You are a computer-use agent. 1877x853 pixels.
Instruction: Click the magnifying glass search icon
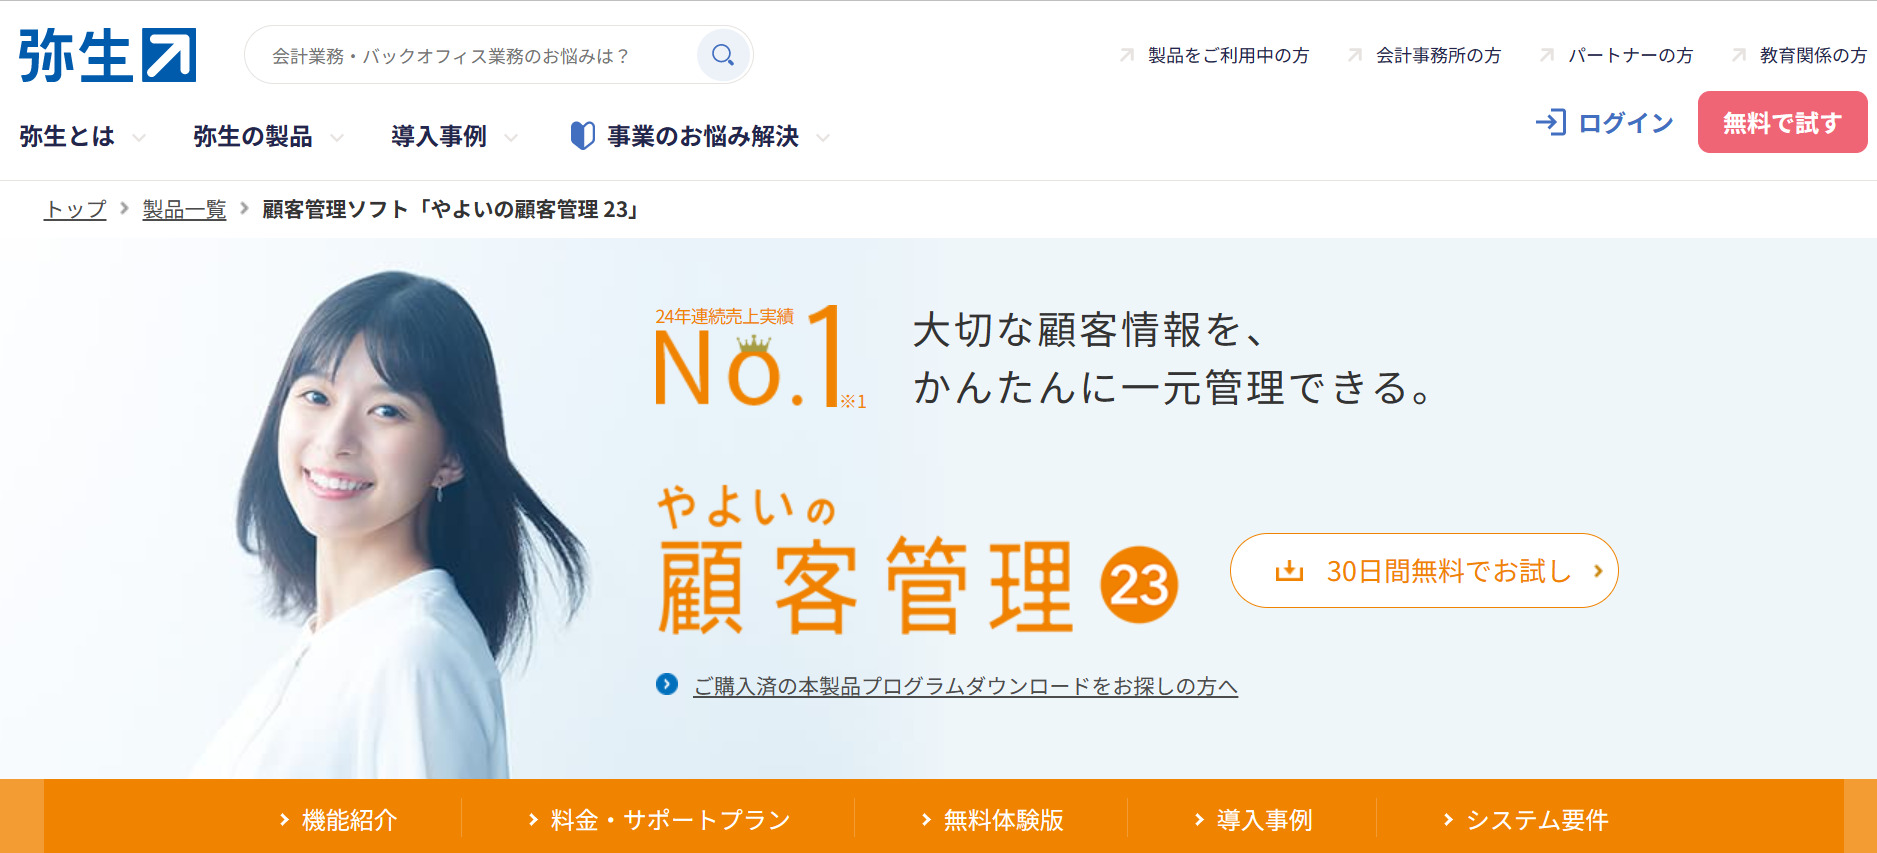(x=723, y=55)
